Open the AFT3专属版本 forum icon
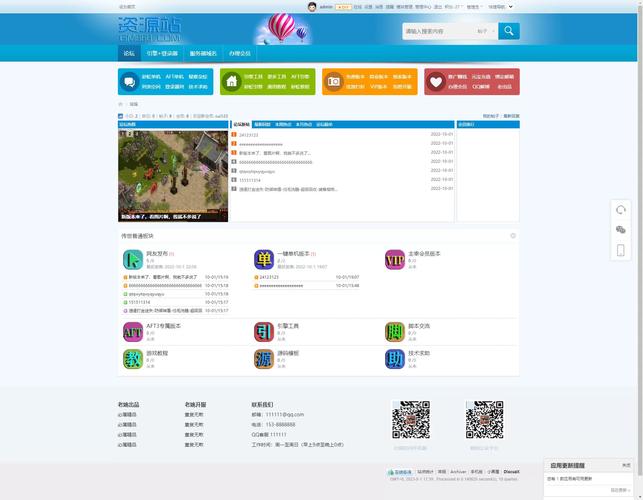Screen dimensions: 643x500 (x=132, y=331)
